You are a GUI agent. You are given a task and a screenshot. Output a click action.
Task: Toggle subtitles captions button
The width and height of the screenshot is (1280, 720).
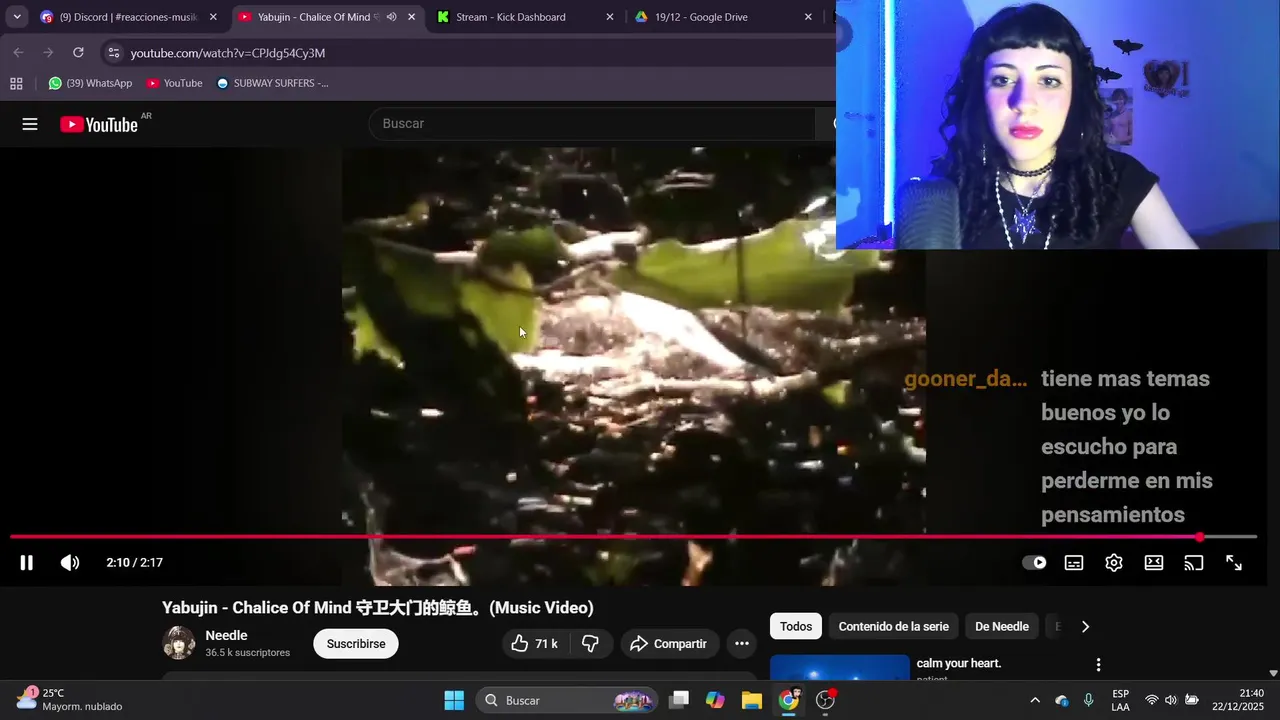pyautogui.click(x=1074, y=563)
